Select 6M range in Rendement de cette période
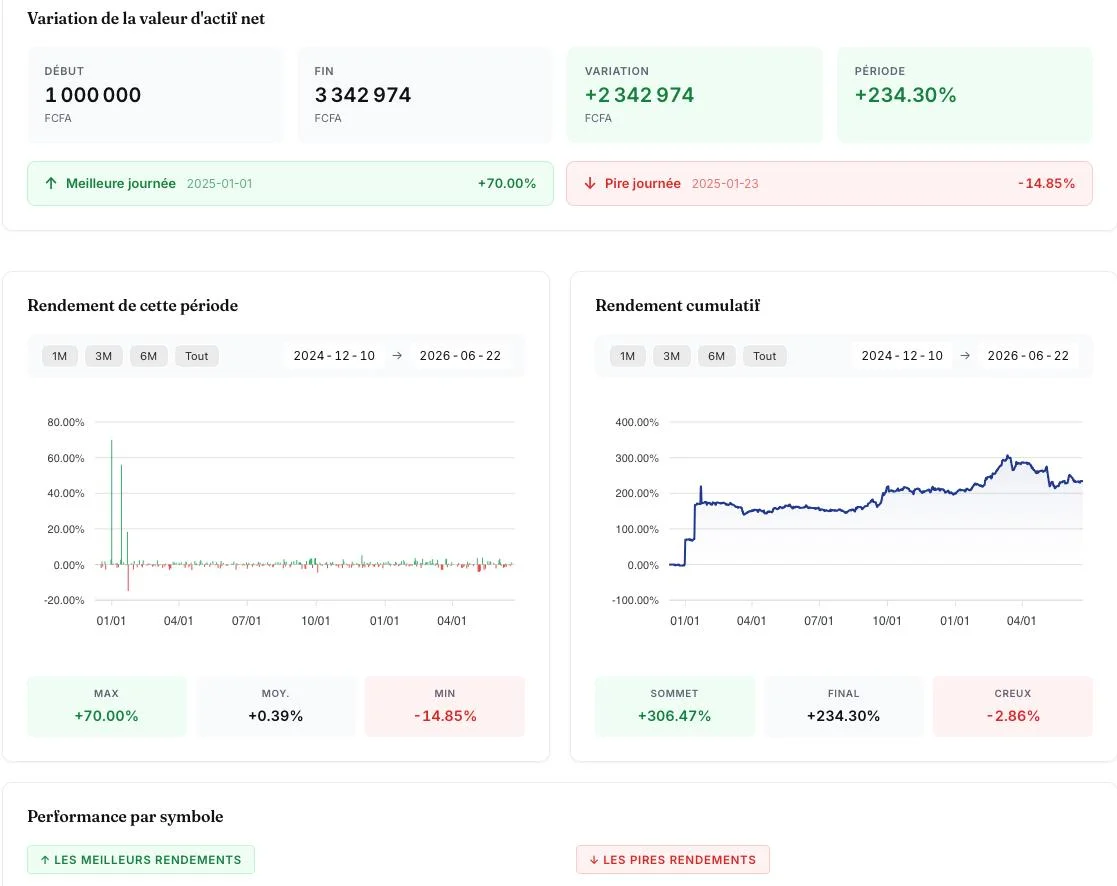 (148, 356)
